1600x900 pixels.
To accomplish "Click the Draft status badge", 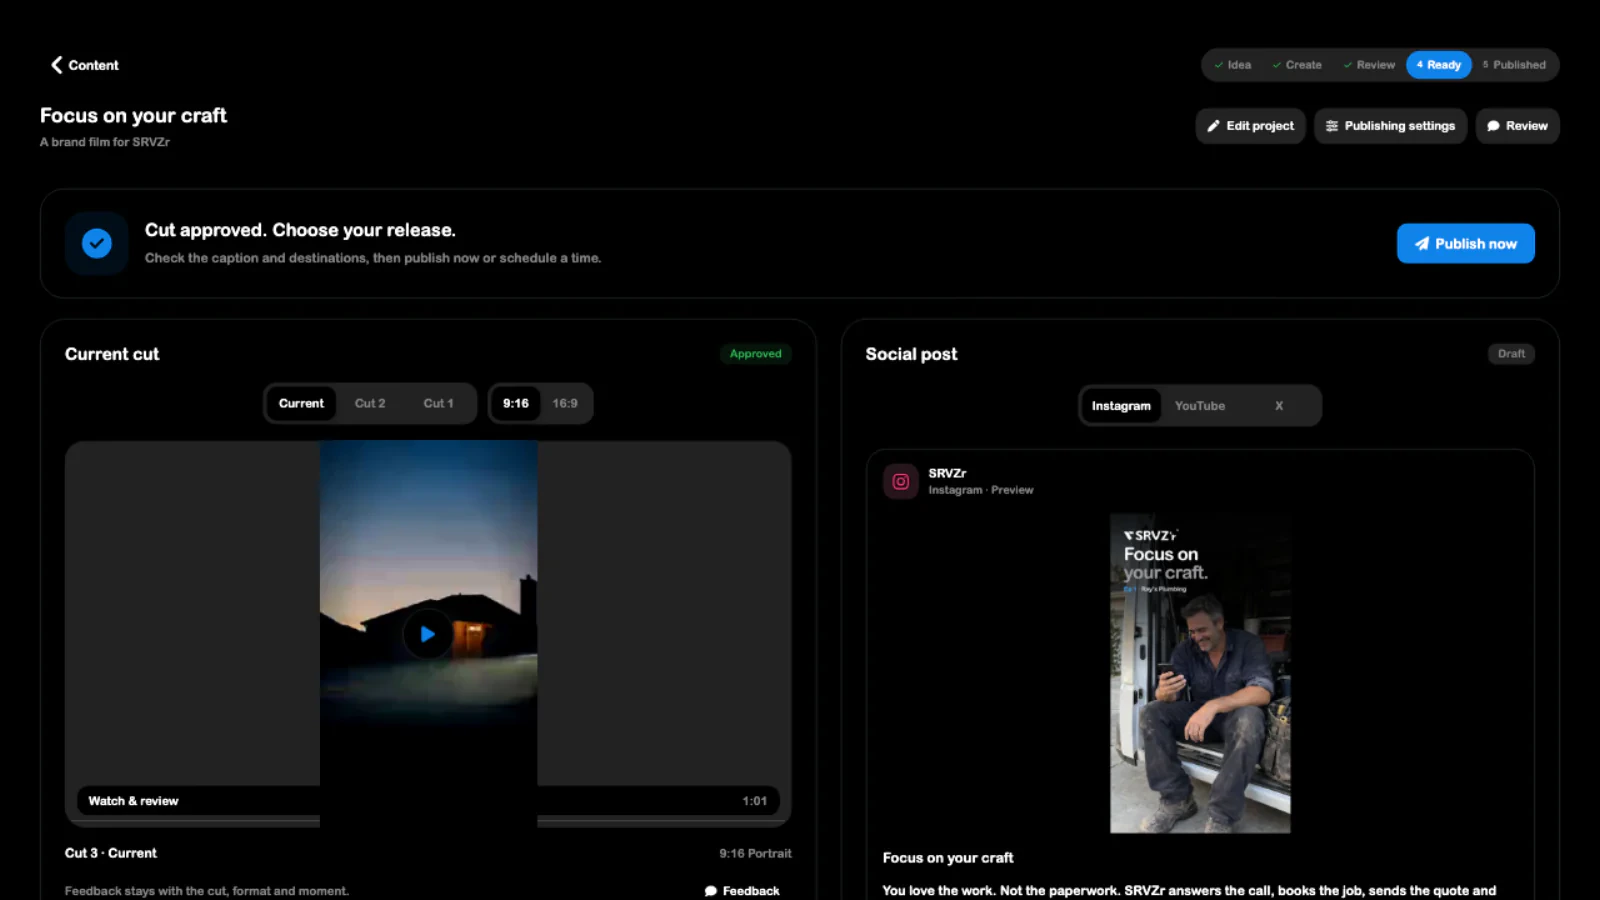I will coord(1511,354).
